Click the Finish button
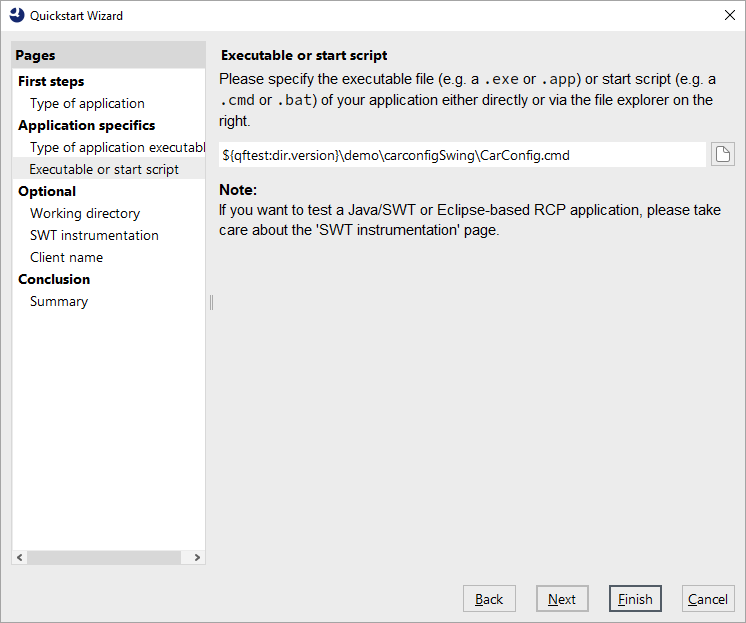746x623 pixels. point(635,599)
